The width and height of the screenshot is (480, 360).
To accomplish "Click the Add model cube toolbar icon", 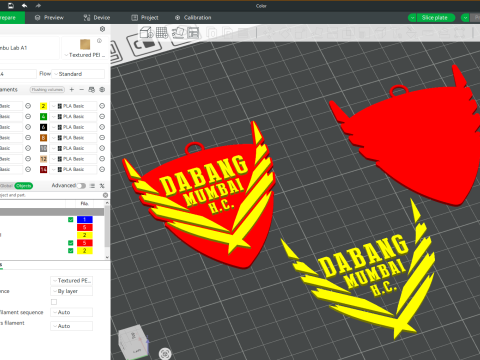I will point(146,33).
